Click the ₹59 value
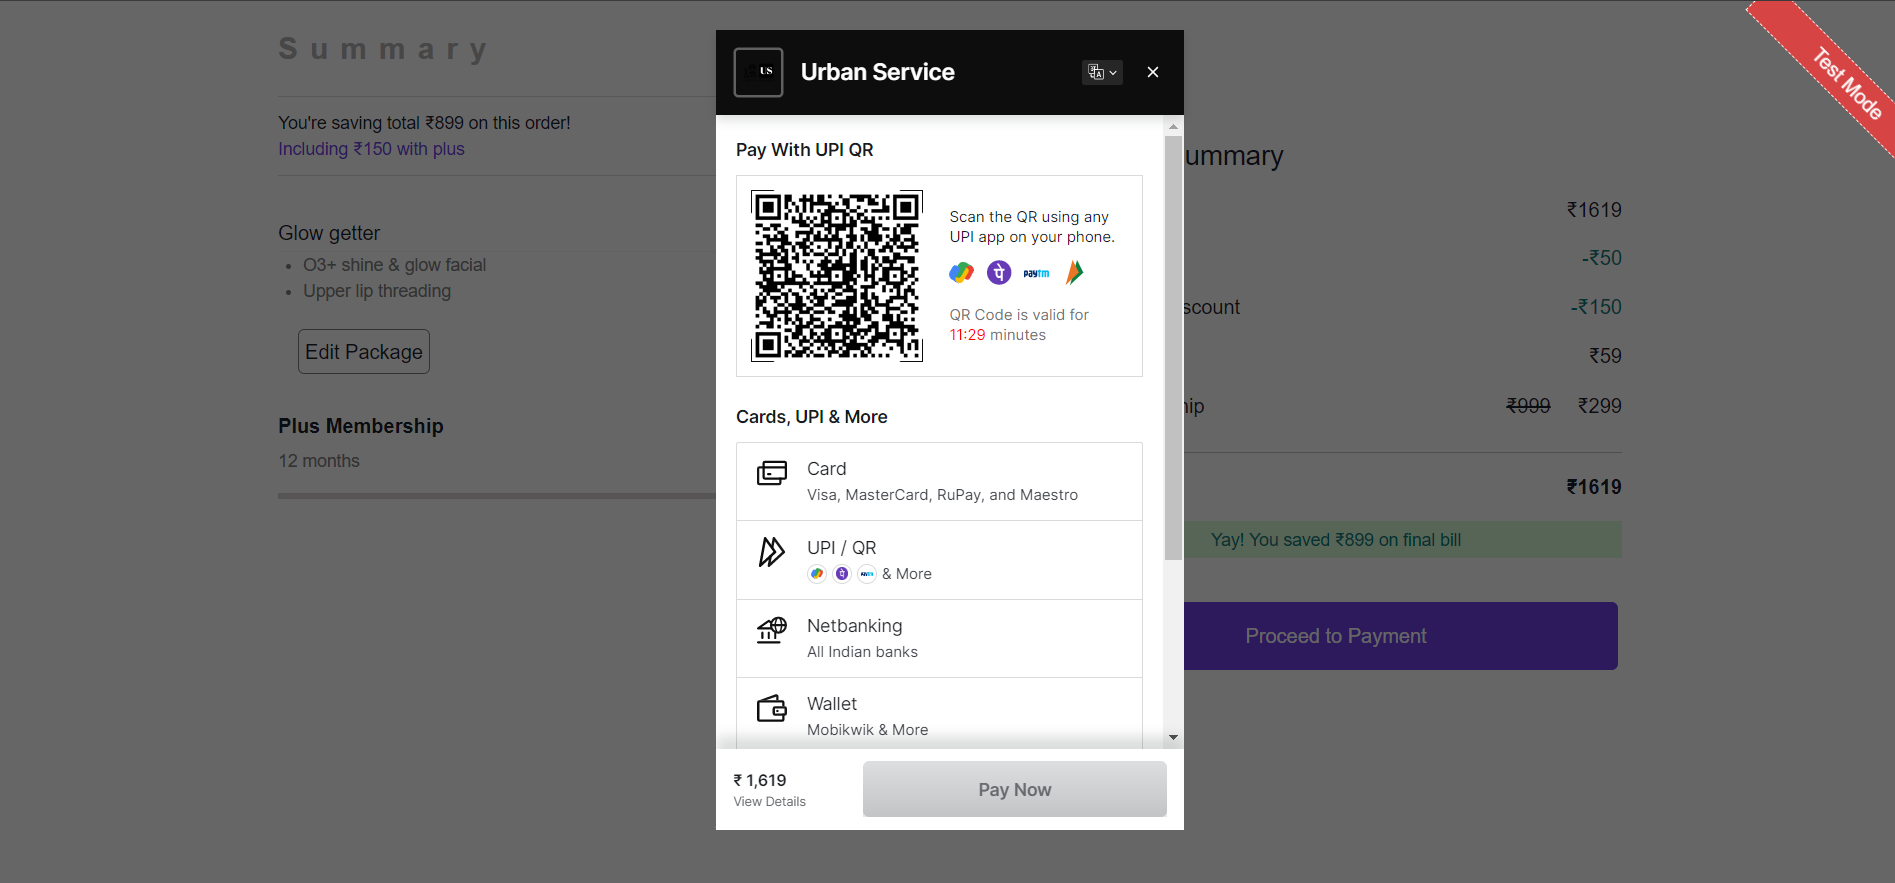The width and height of the screenshot is (1895, 883). click(x=1605, y=356)
